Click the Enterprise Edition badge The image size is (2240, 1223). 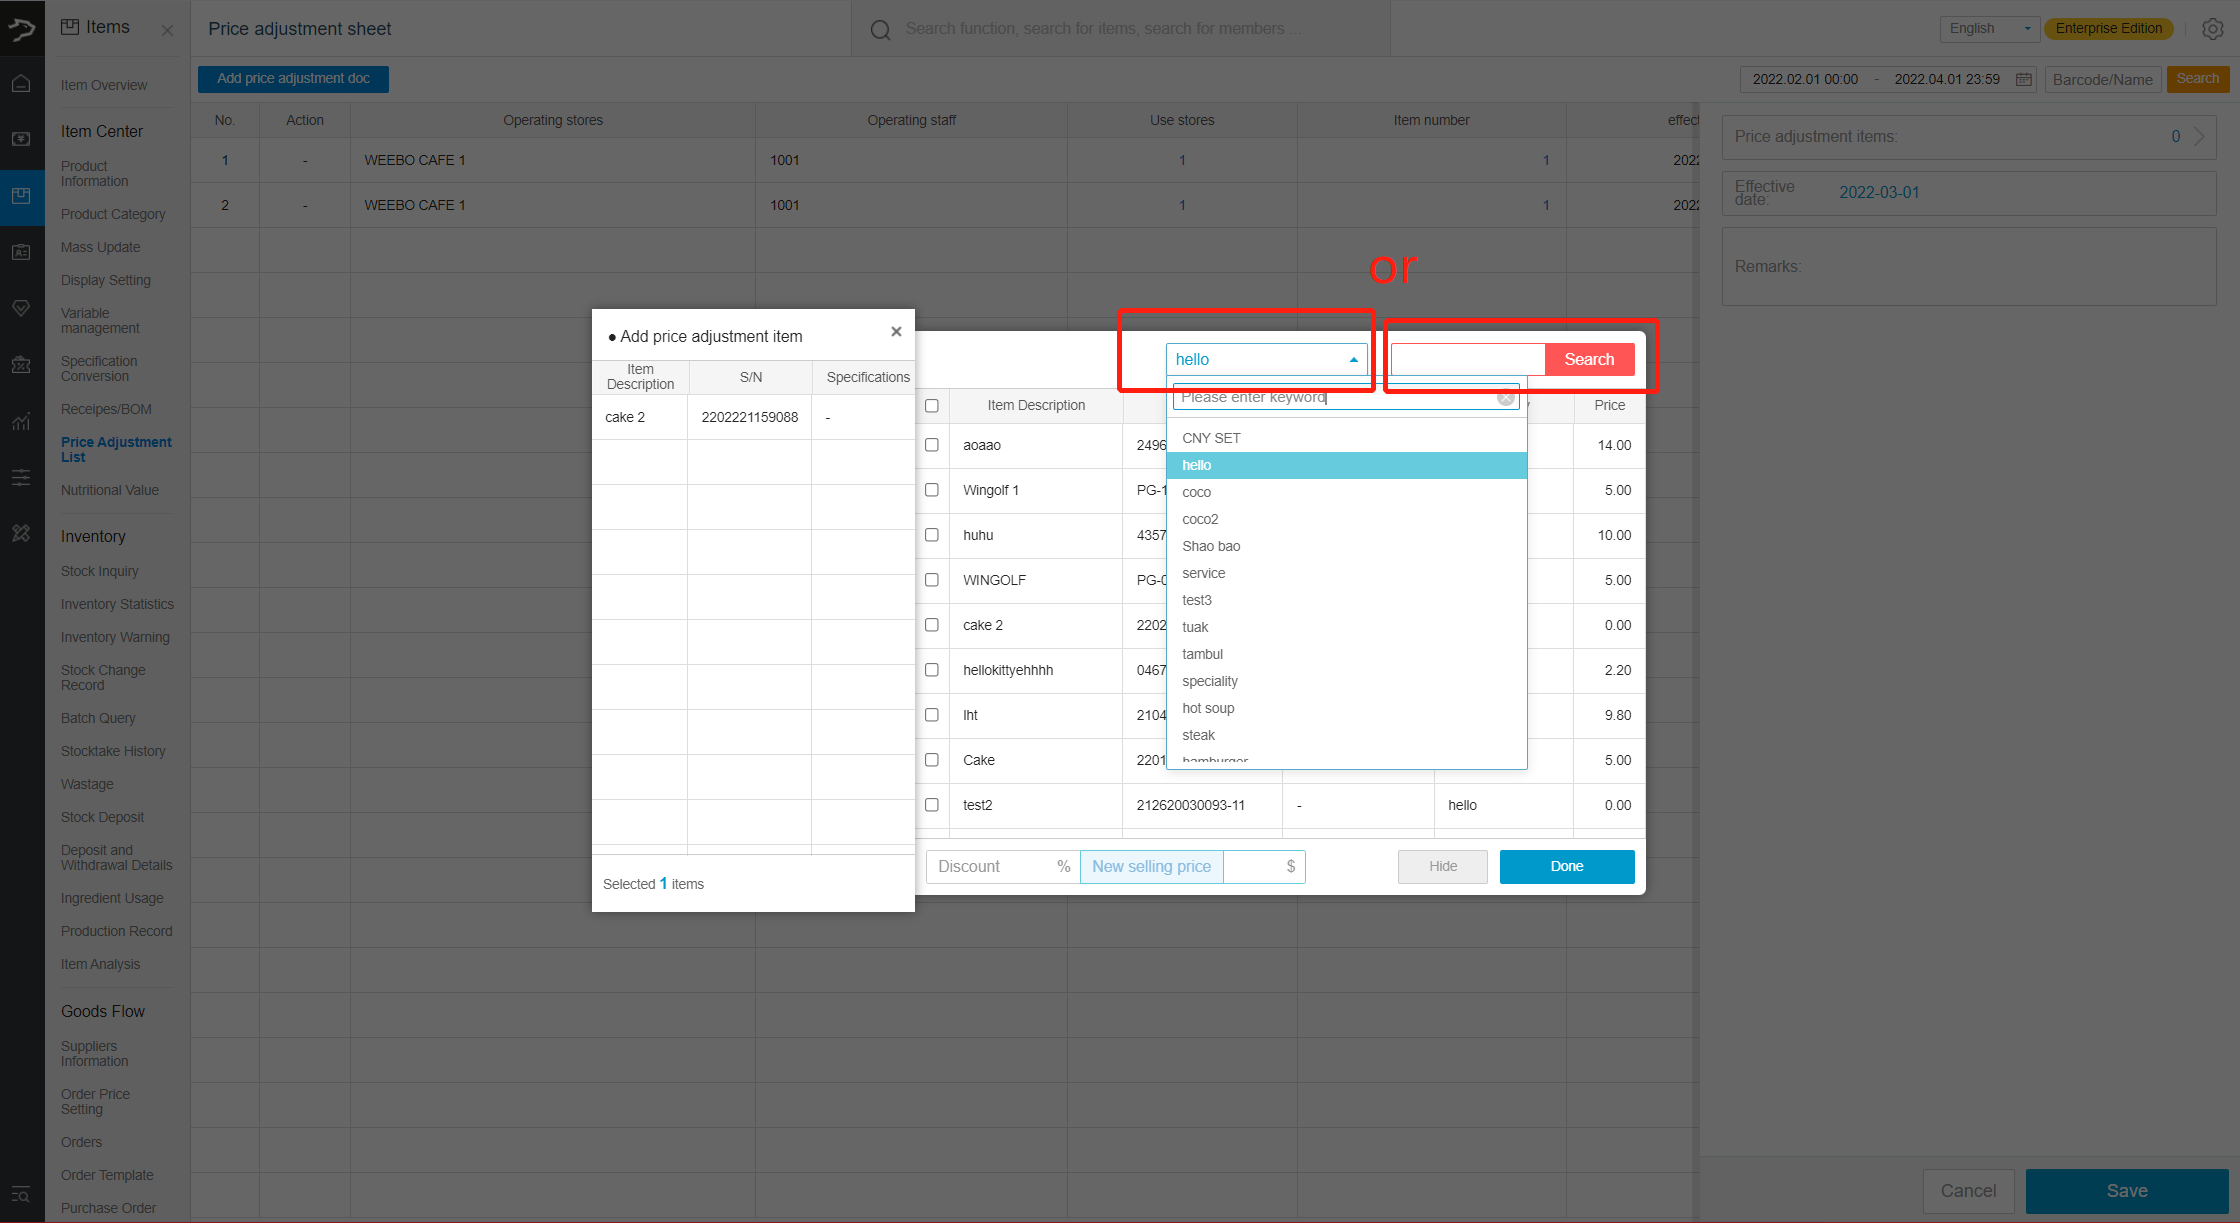(x=2109, y=28)
